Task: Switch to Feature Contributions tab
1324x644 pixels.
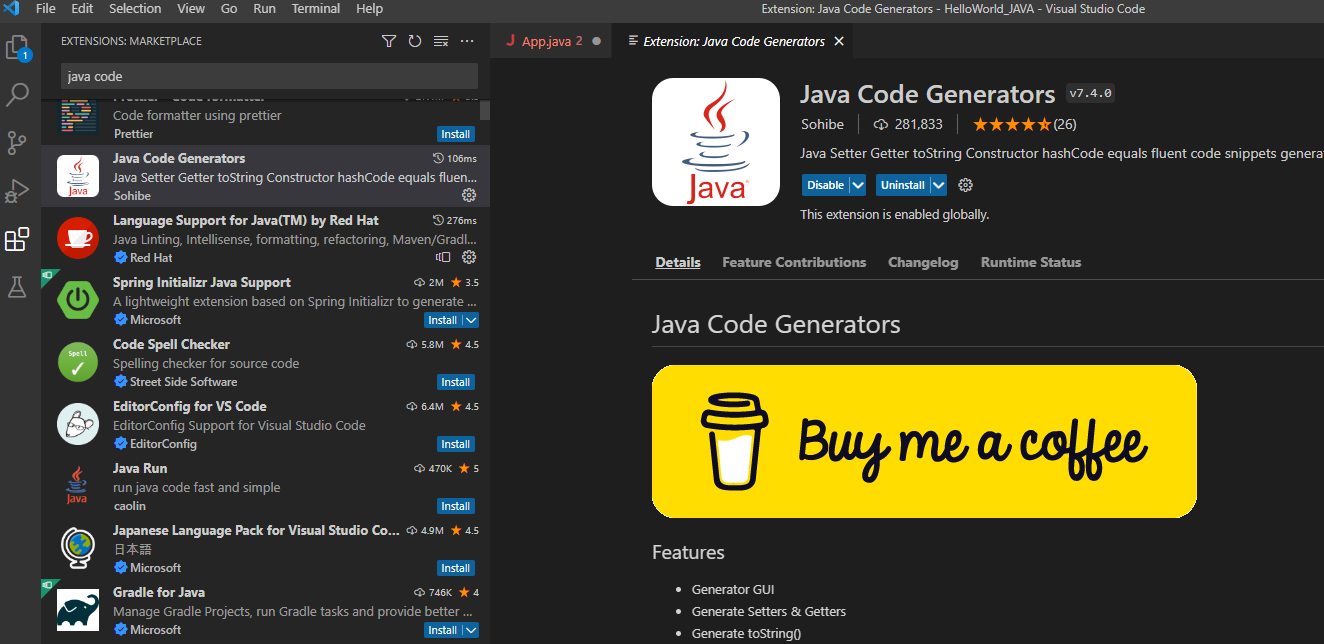Action: point(794,262)
